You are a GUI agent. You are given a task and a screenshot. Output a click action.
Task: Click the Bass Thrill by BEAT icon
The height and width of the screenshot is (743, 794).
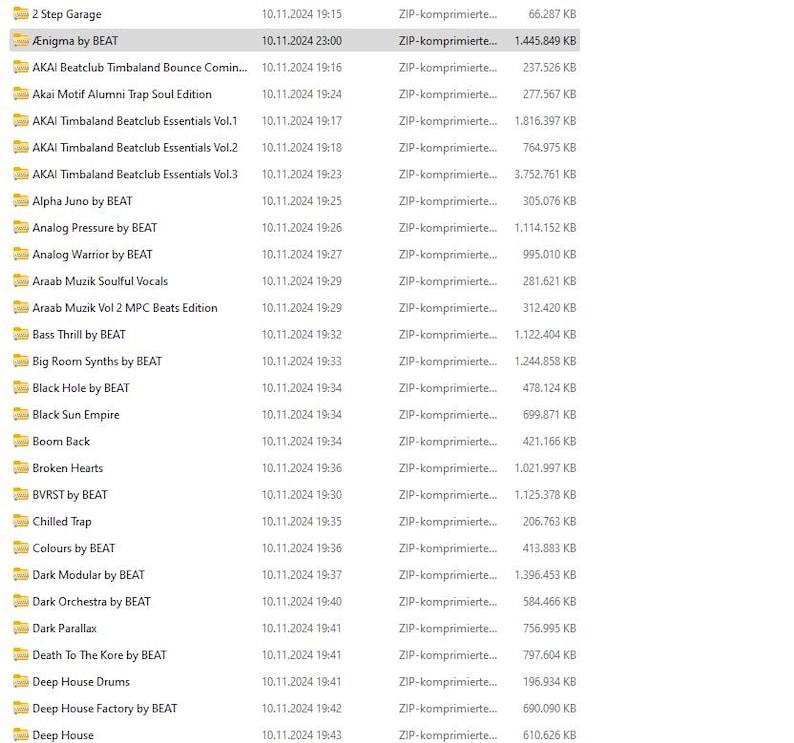(x=21, y=335)
